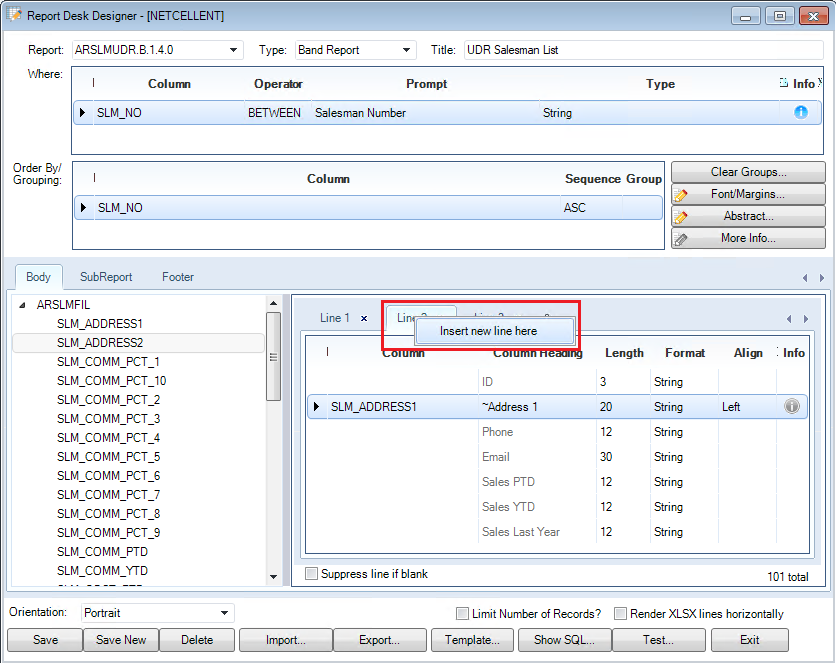Image resolution: width=836 pixels, height=663 pixels.
Task: Enable Limit Number of Records checkbox
Action: [462, 613]
